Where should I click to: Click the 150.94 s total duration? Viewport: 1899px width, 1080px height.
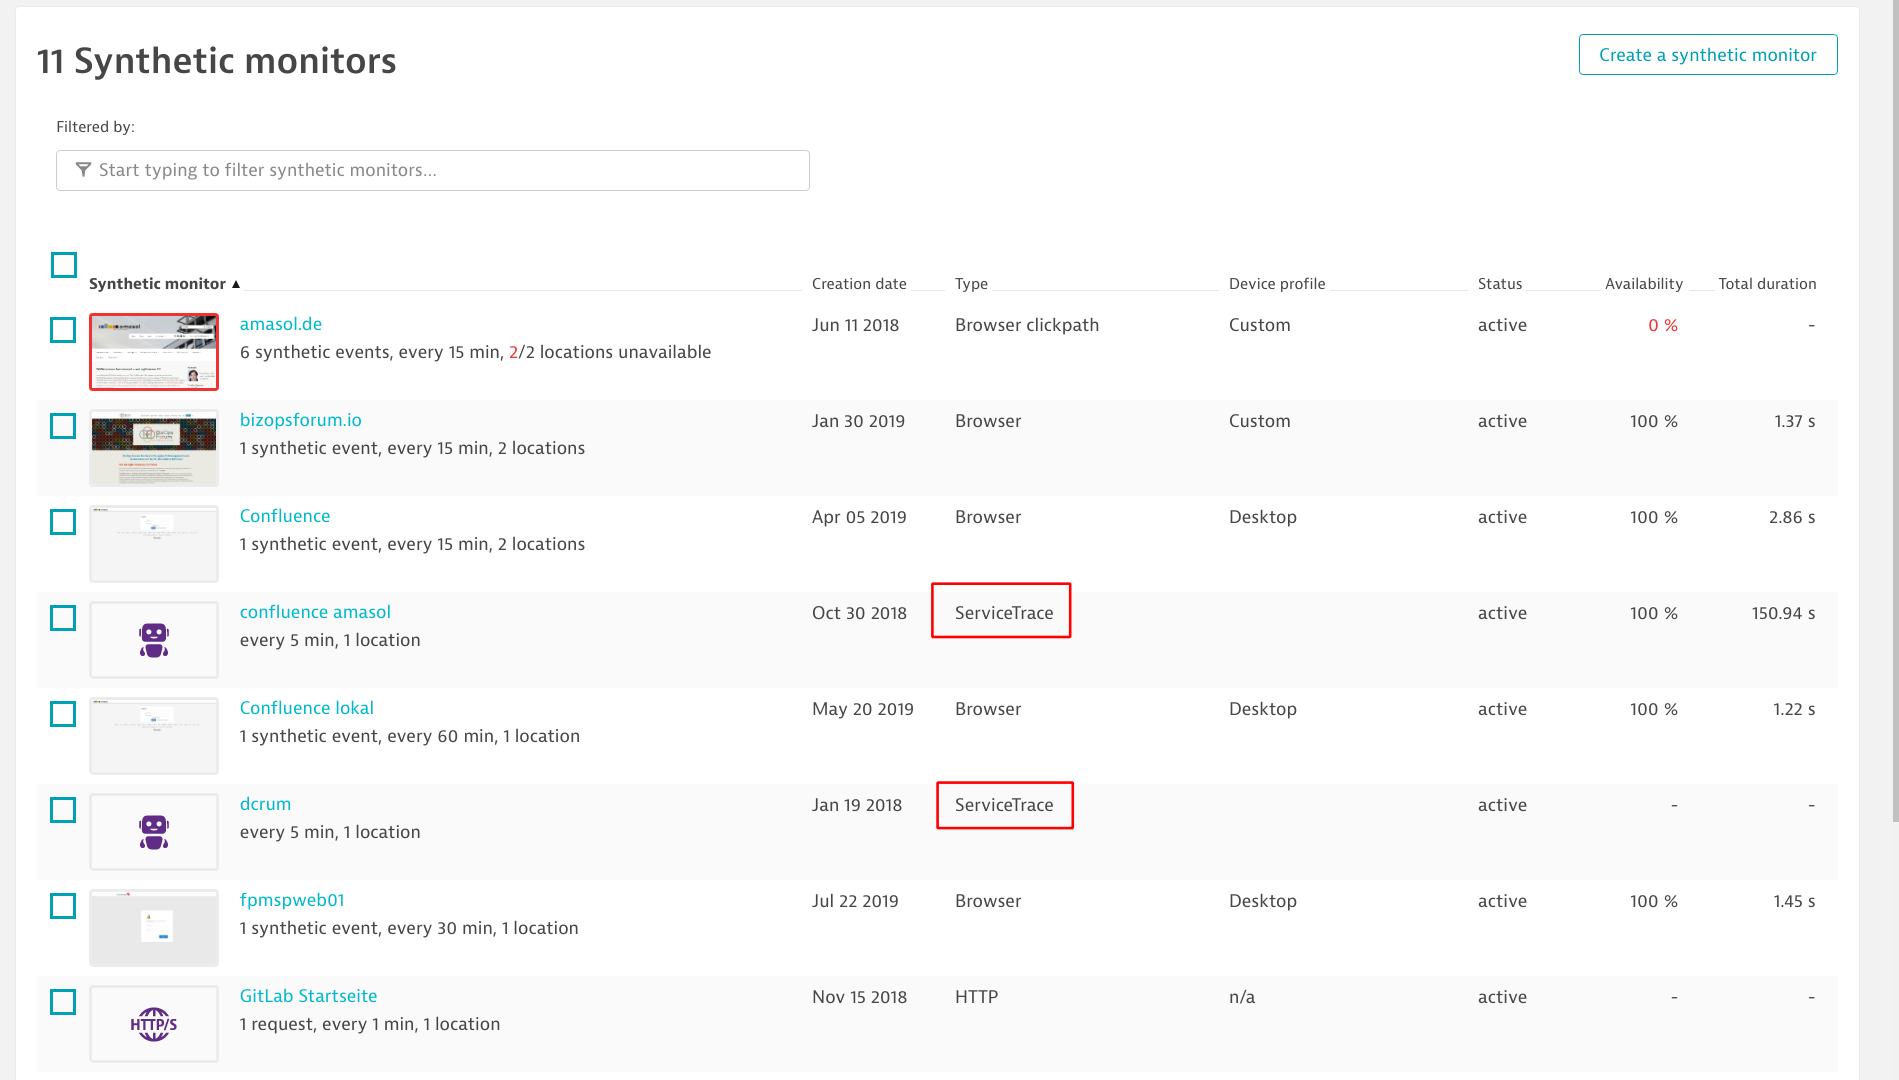1783,613
